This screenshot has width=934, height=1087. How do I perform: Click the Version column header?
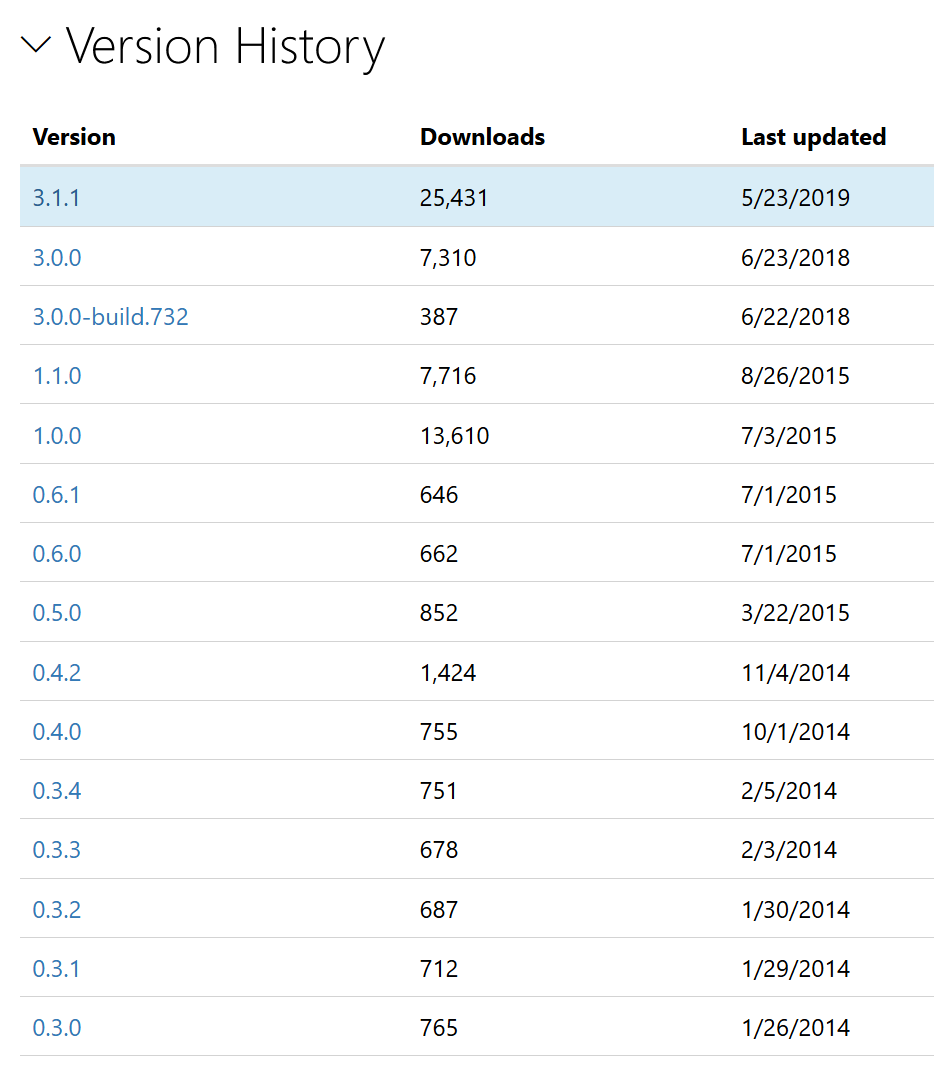[74, 137]
